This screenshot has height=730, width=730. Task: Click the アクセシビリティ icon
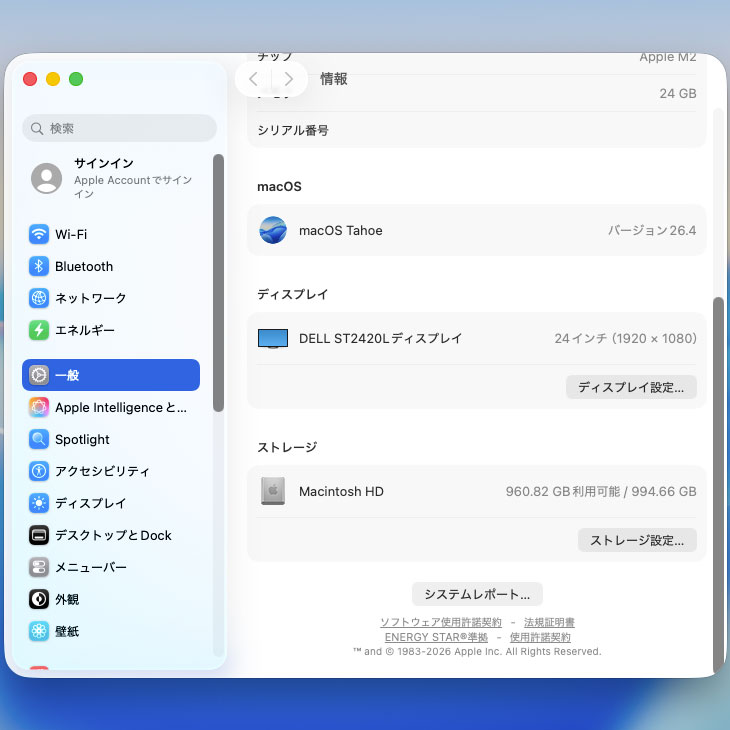(x=39, y=471)
